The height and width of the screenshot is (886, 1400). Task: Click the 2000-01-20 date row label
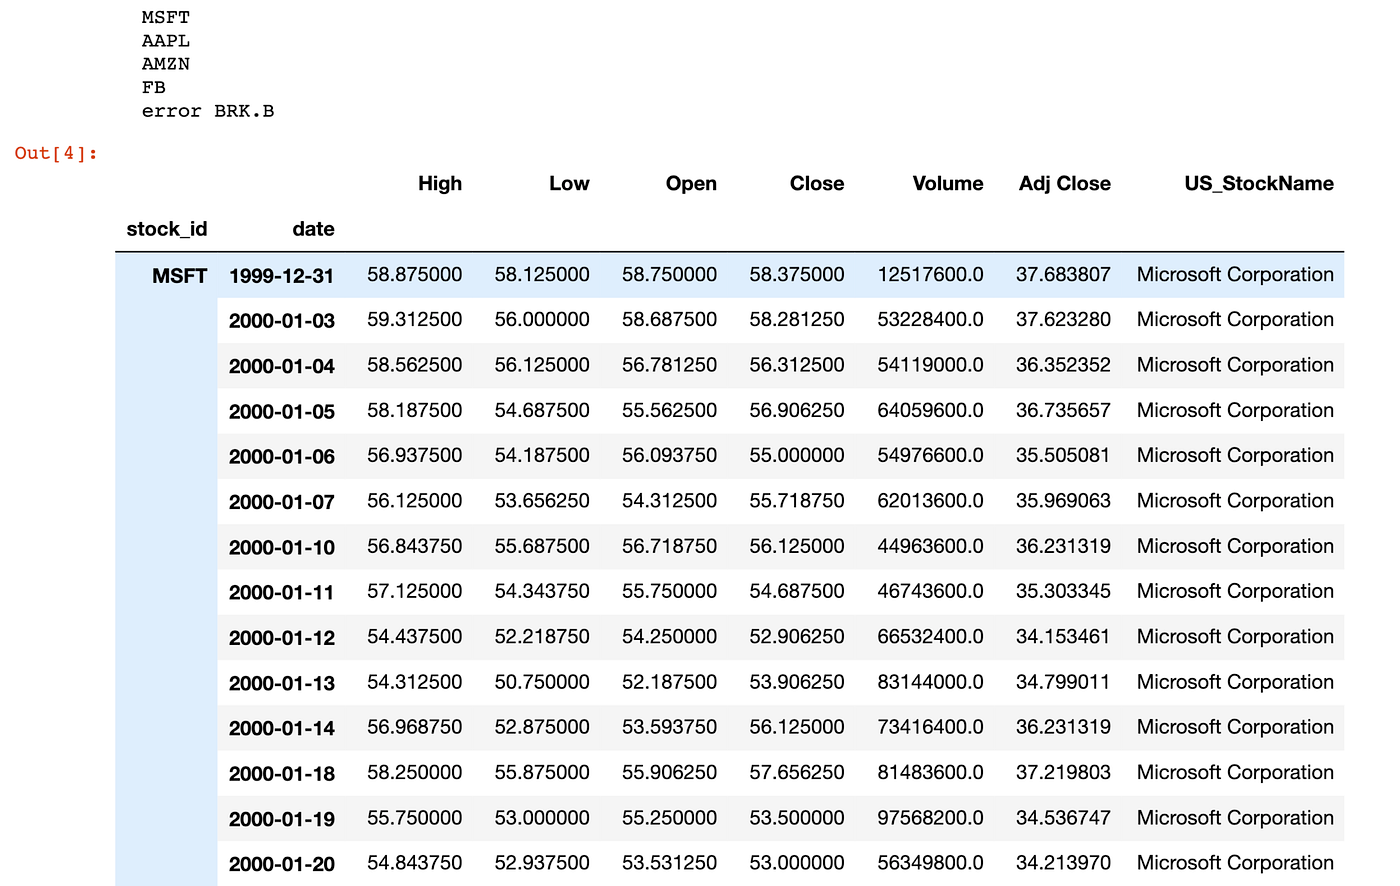coord(282,864)
